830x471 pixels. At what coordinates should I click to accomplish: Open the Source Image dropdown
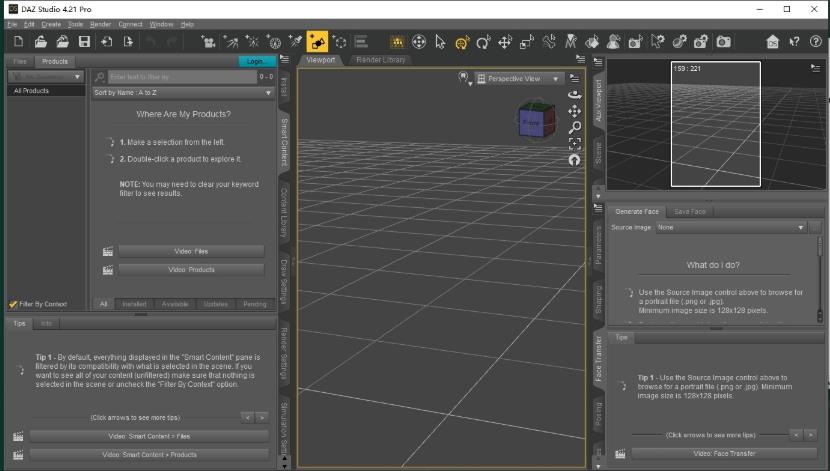(x=731, y=228)
